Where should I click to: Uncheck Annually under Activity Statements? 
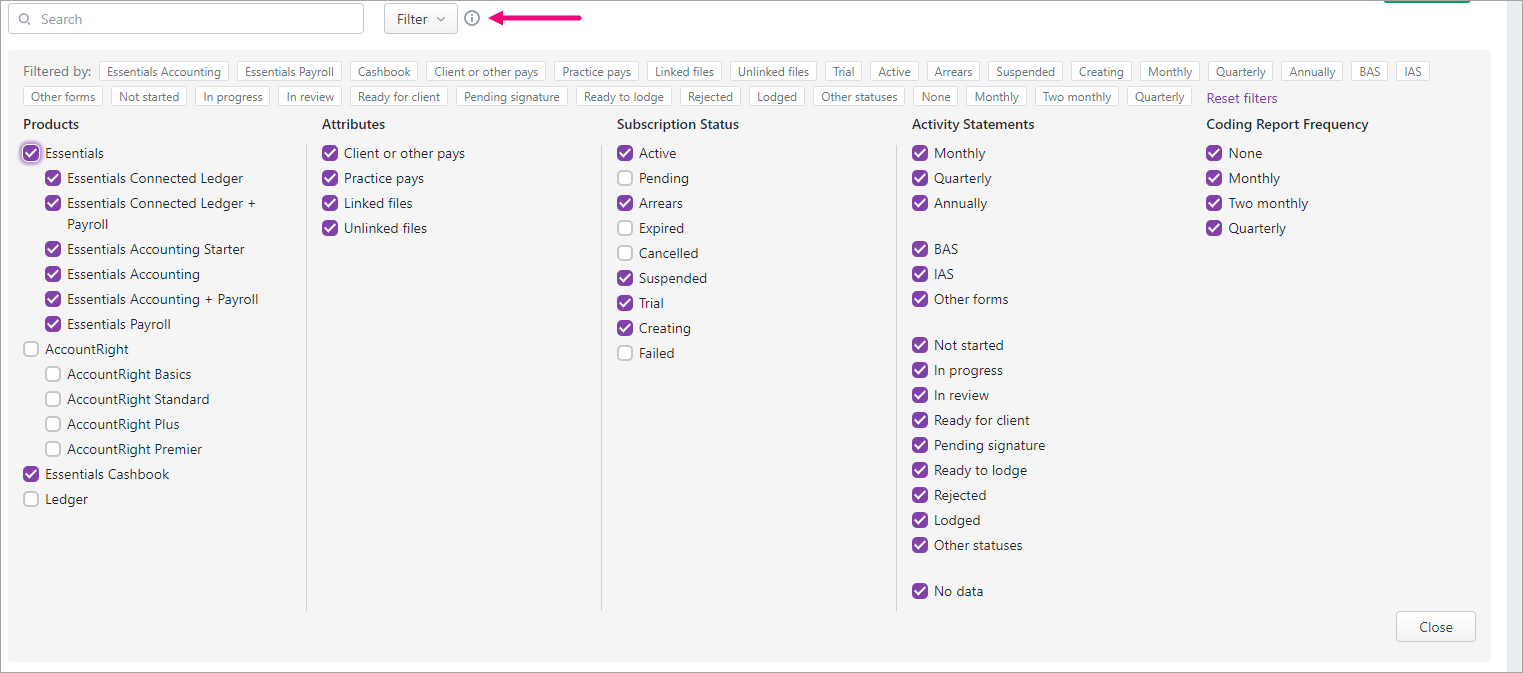[x=920, y=203]
